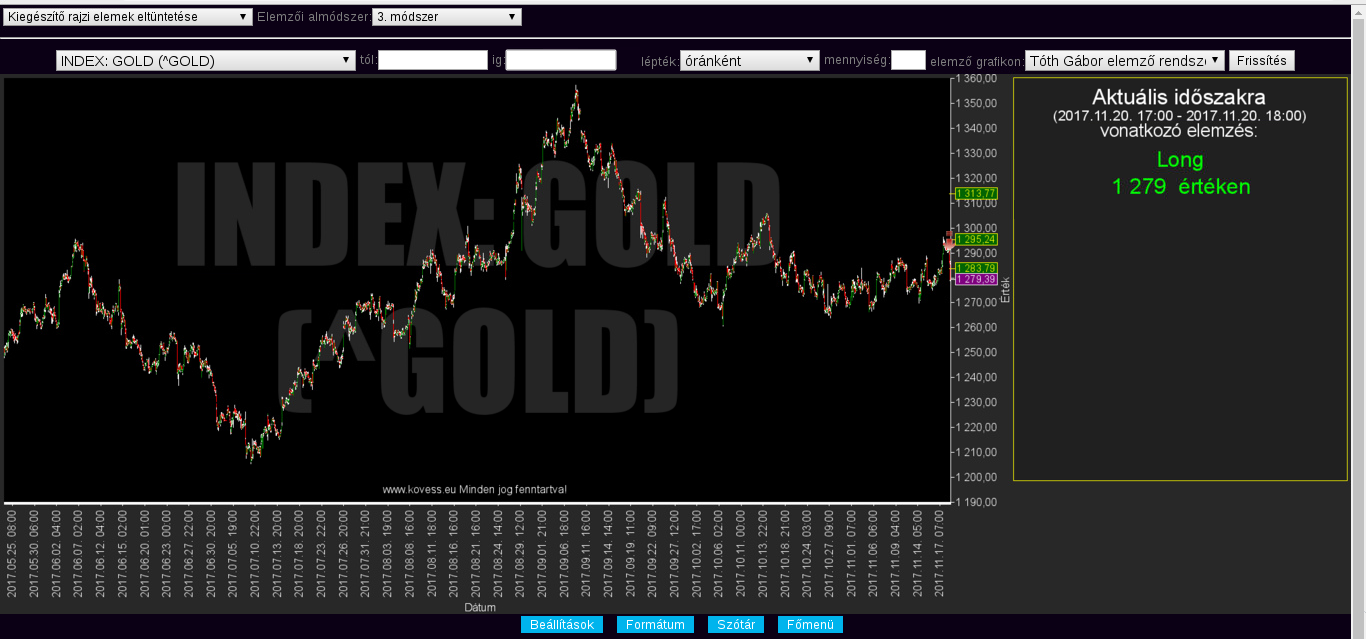Image resolution: width=1367 pixels, height=639 pixels.
Task: Click the green 1 283,79 price tag
Action: [x=976, y=268]
